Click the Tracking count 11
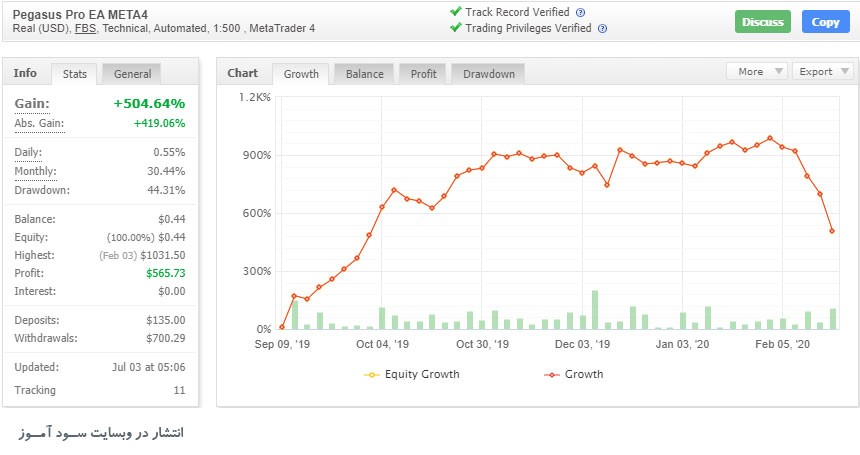This screenshot has width=860, height=455. [x=179, y=390]
